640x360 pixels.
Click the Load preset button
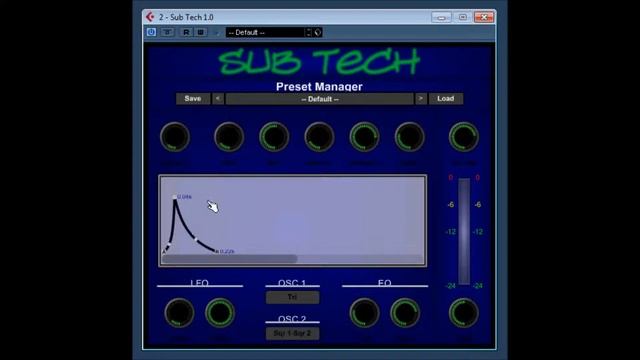click(446, 98)
